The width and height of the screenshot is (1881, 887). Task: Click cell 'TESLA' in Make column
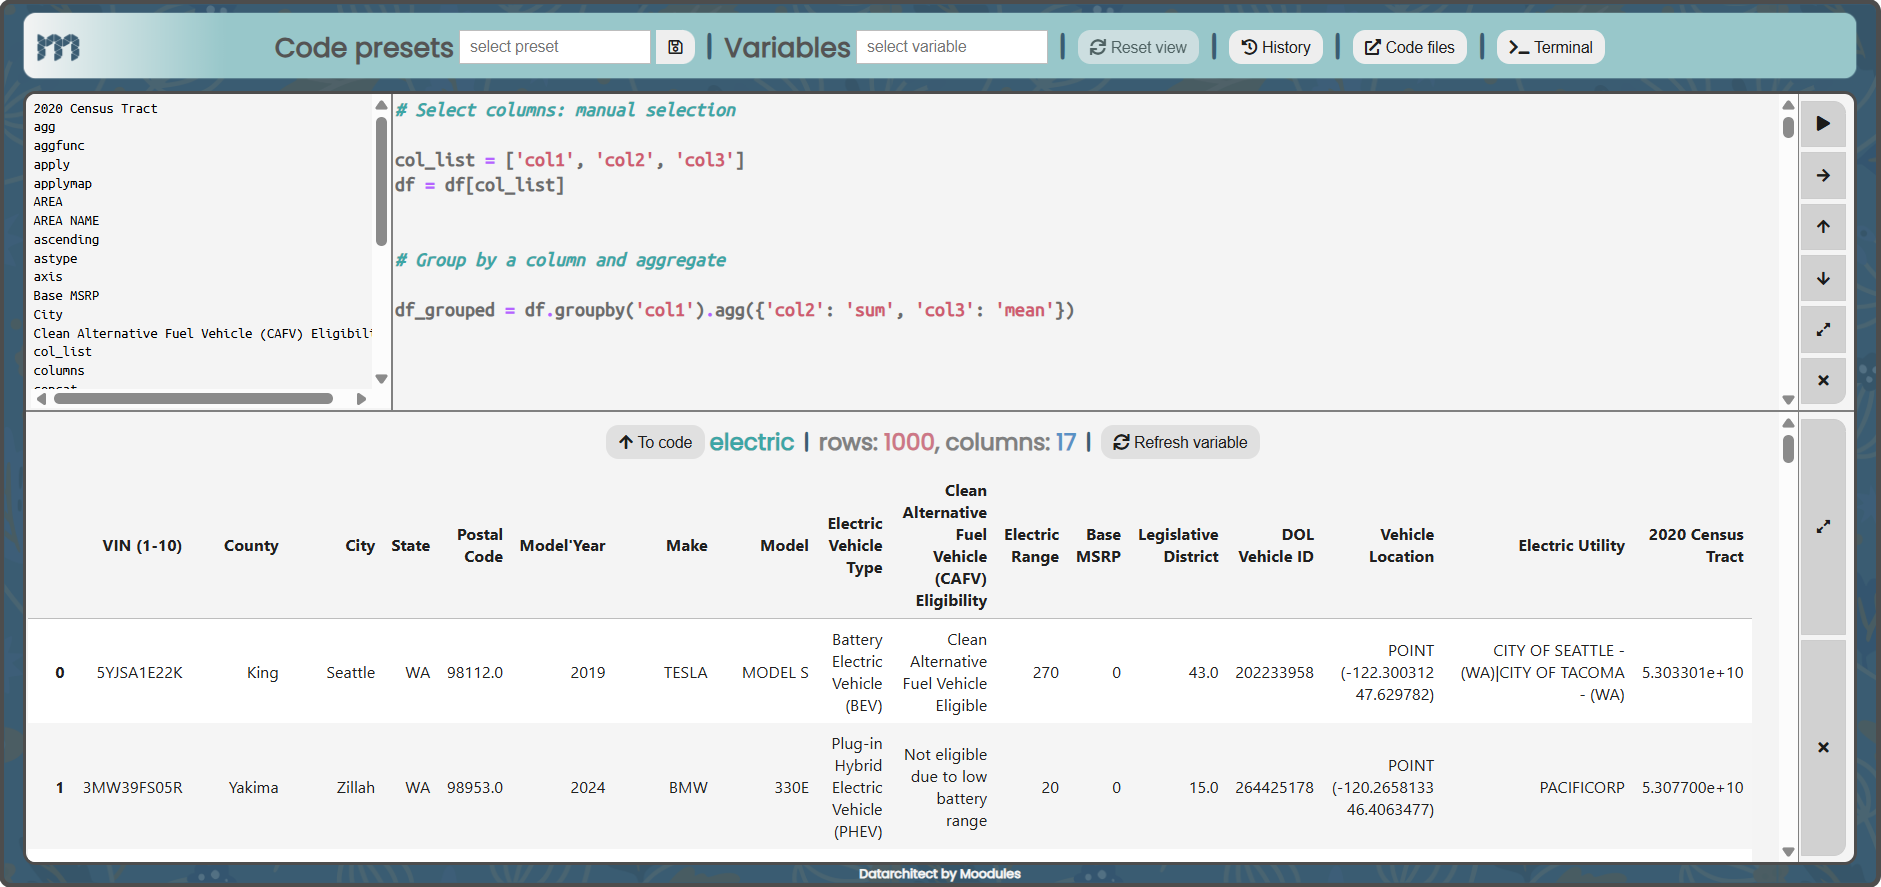coord(685,673)
